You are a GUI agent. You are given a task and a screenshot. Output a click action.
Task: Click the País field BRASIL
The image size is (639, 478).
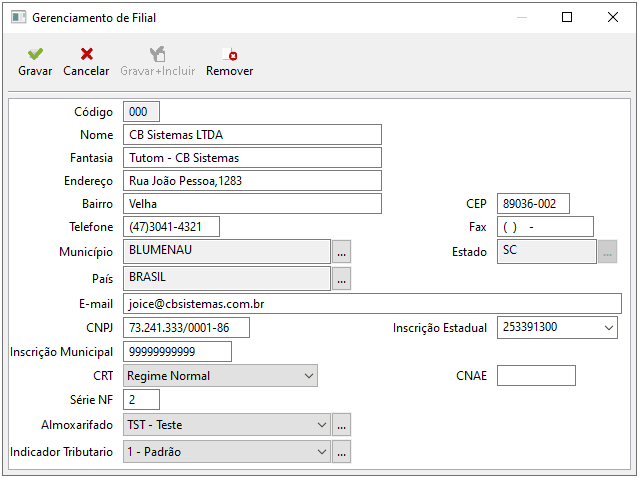coord(227,279)
